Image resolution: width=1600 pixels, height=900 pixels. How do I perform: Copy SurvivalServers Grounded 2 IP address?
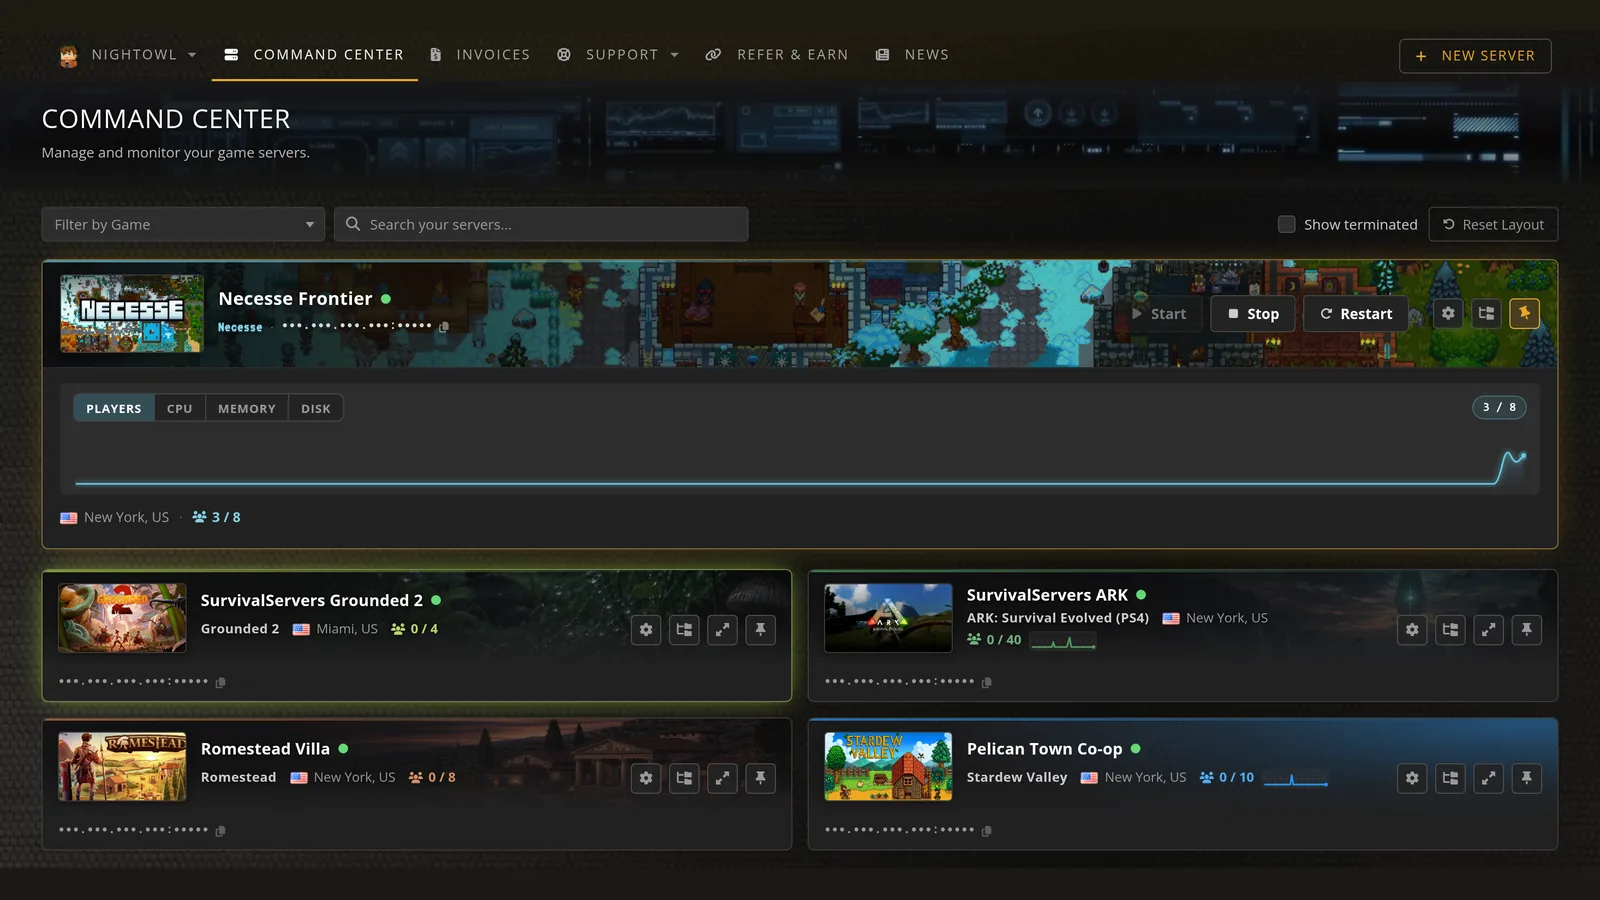click(x=221, y=683)
